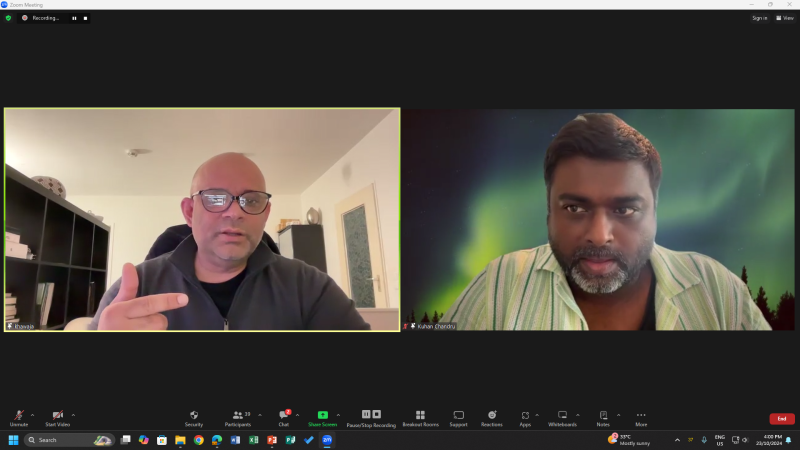Expand audio options arrow next to Unmute

33,414
